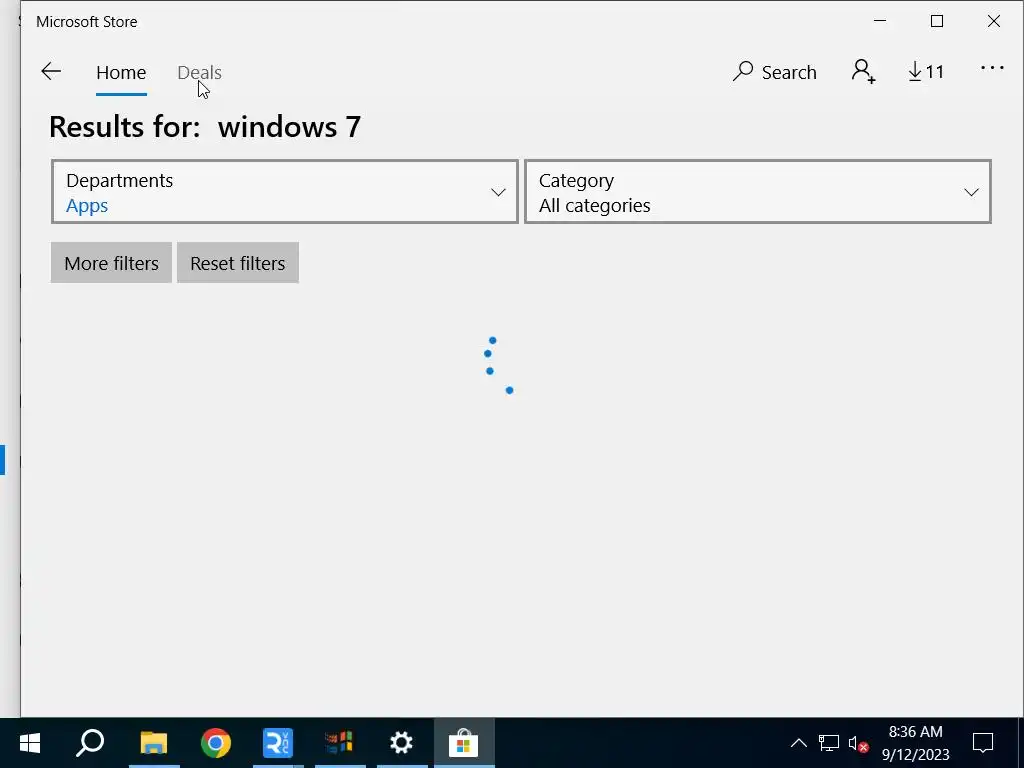1024x768 pixels.
Task: Click the muted volume tray icon
Action: pyautogui.click(x=858, y=743)
